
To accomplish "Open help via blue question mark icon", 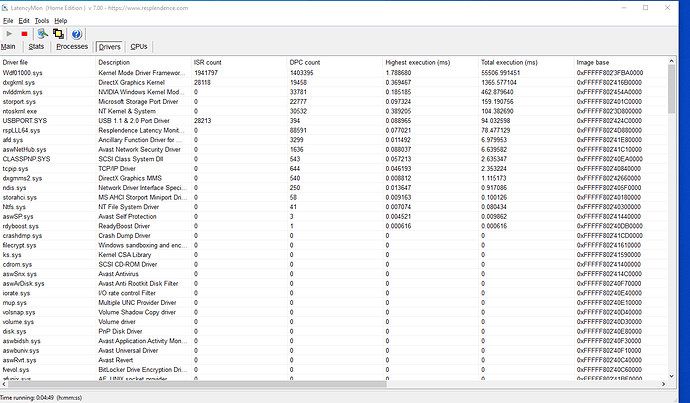I will pyautogui.click(x=77, y=34).
